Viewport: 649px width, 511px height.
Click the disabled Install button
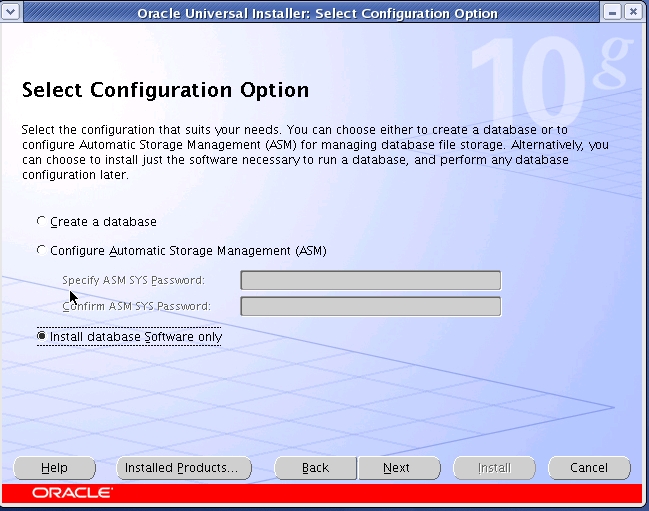pyautogui.click(x=494, y=468)
